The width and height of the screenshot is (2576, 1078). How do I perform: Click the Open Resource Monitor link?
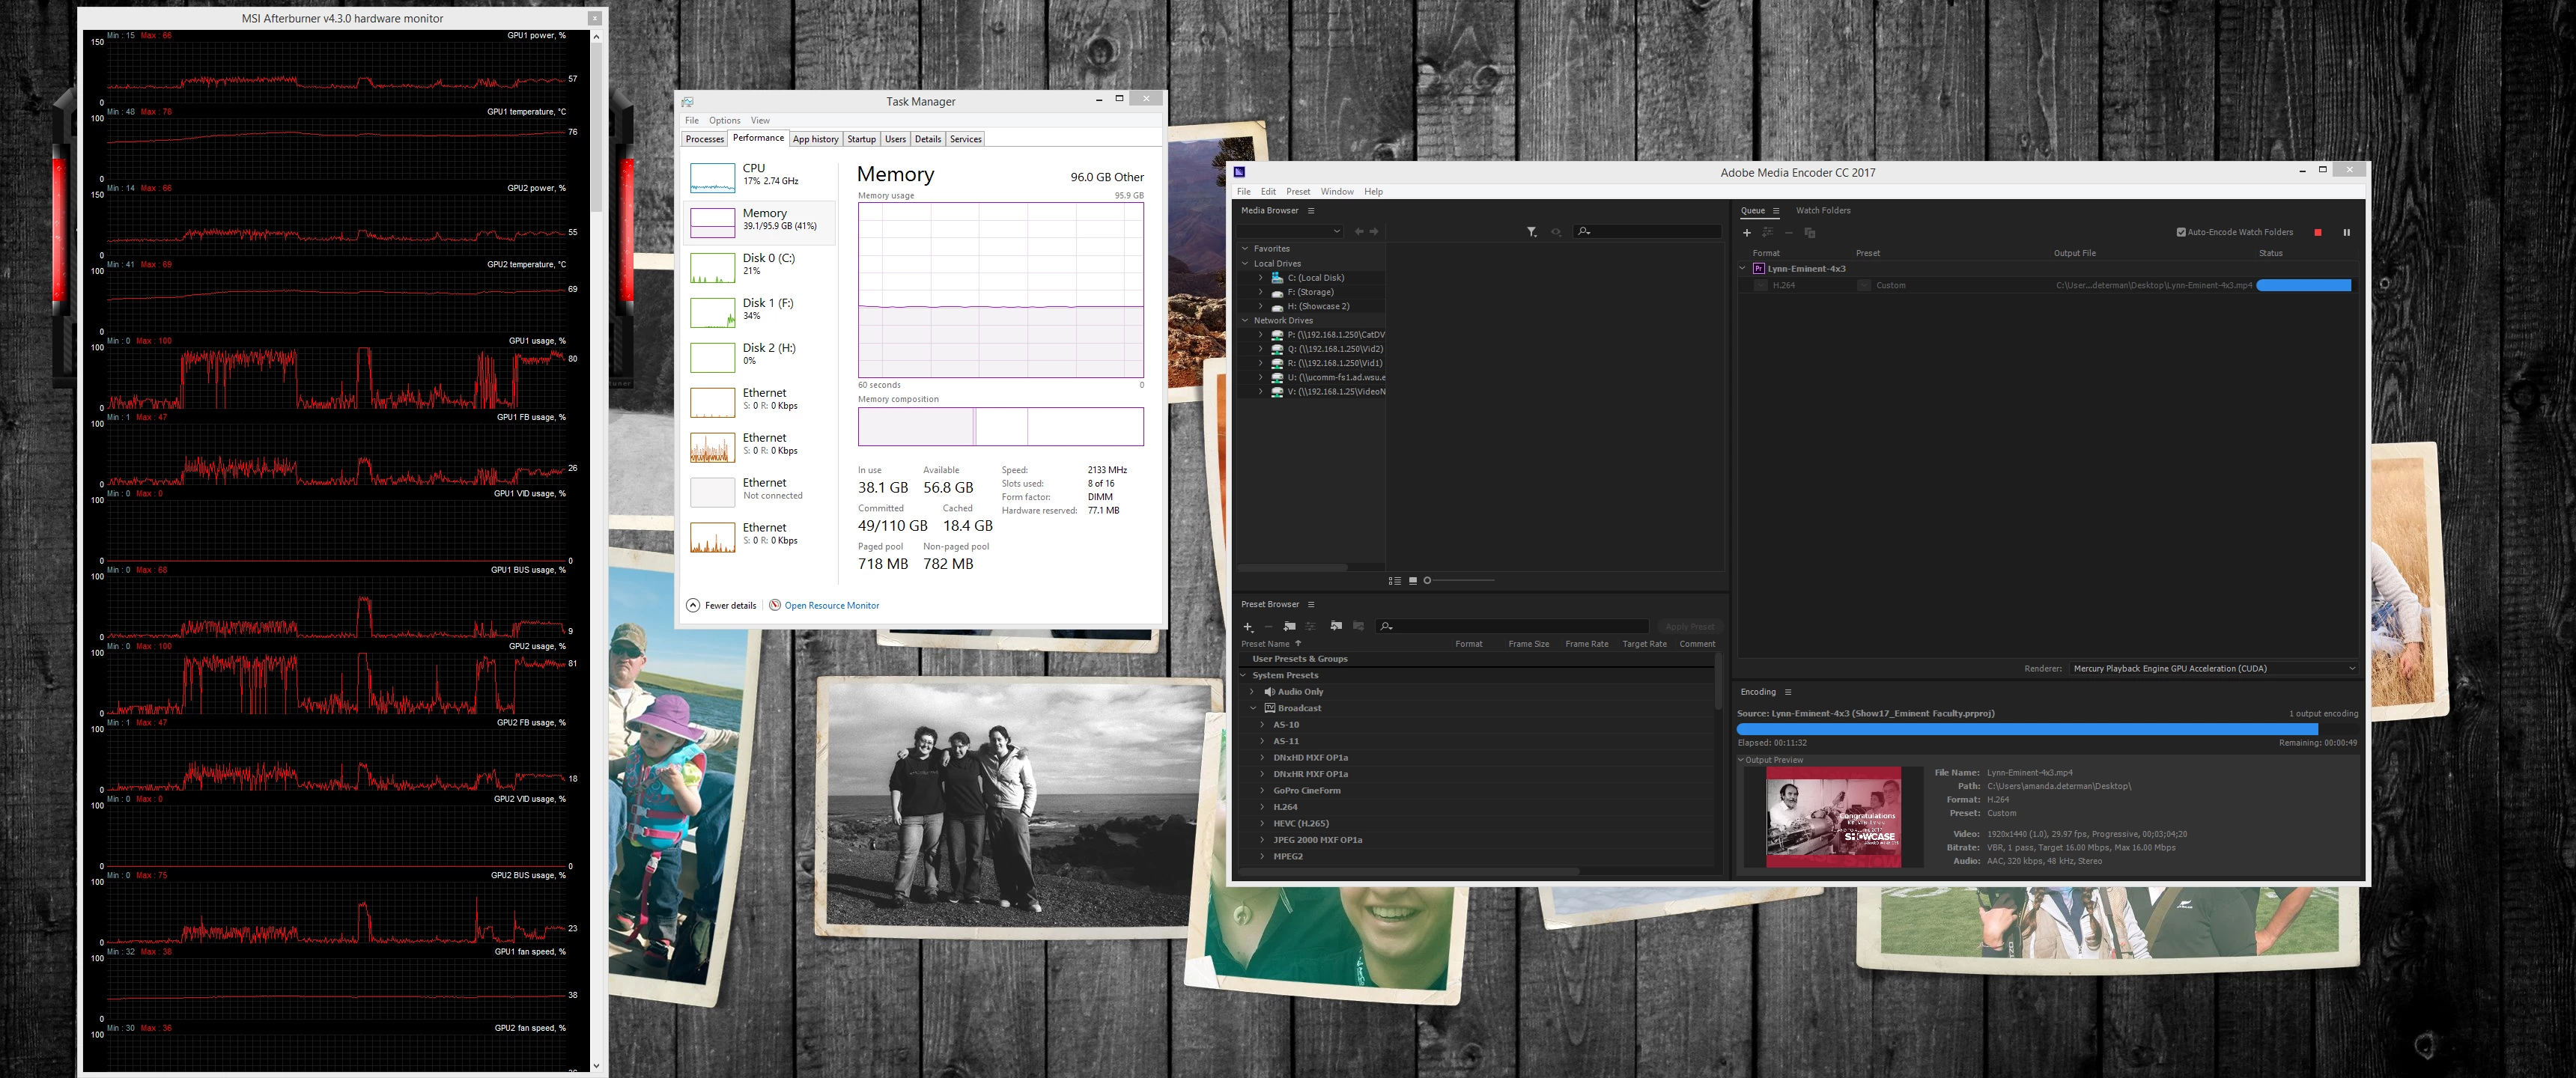click(x=831, y=605)
